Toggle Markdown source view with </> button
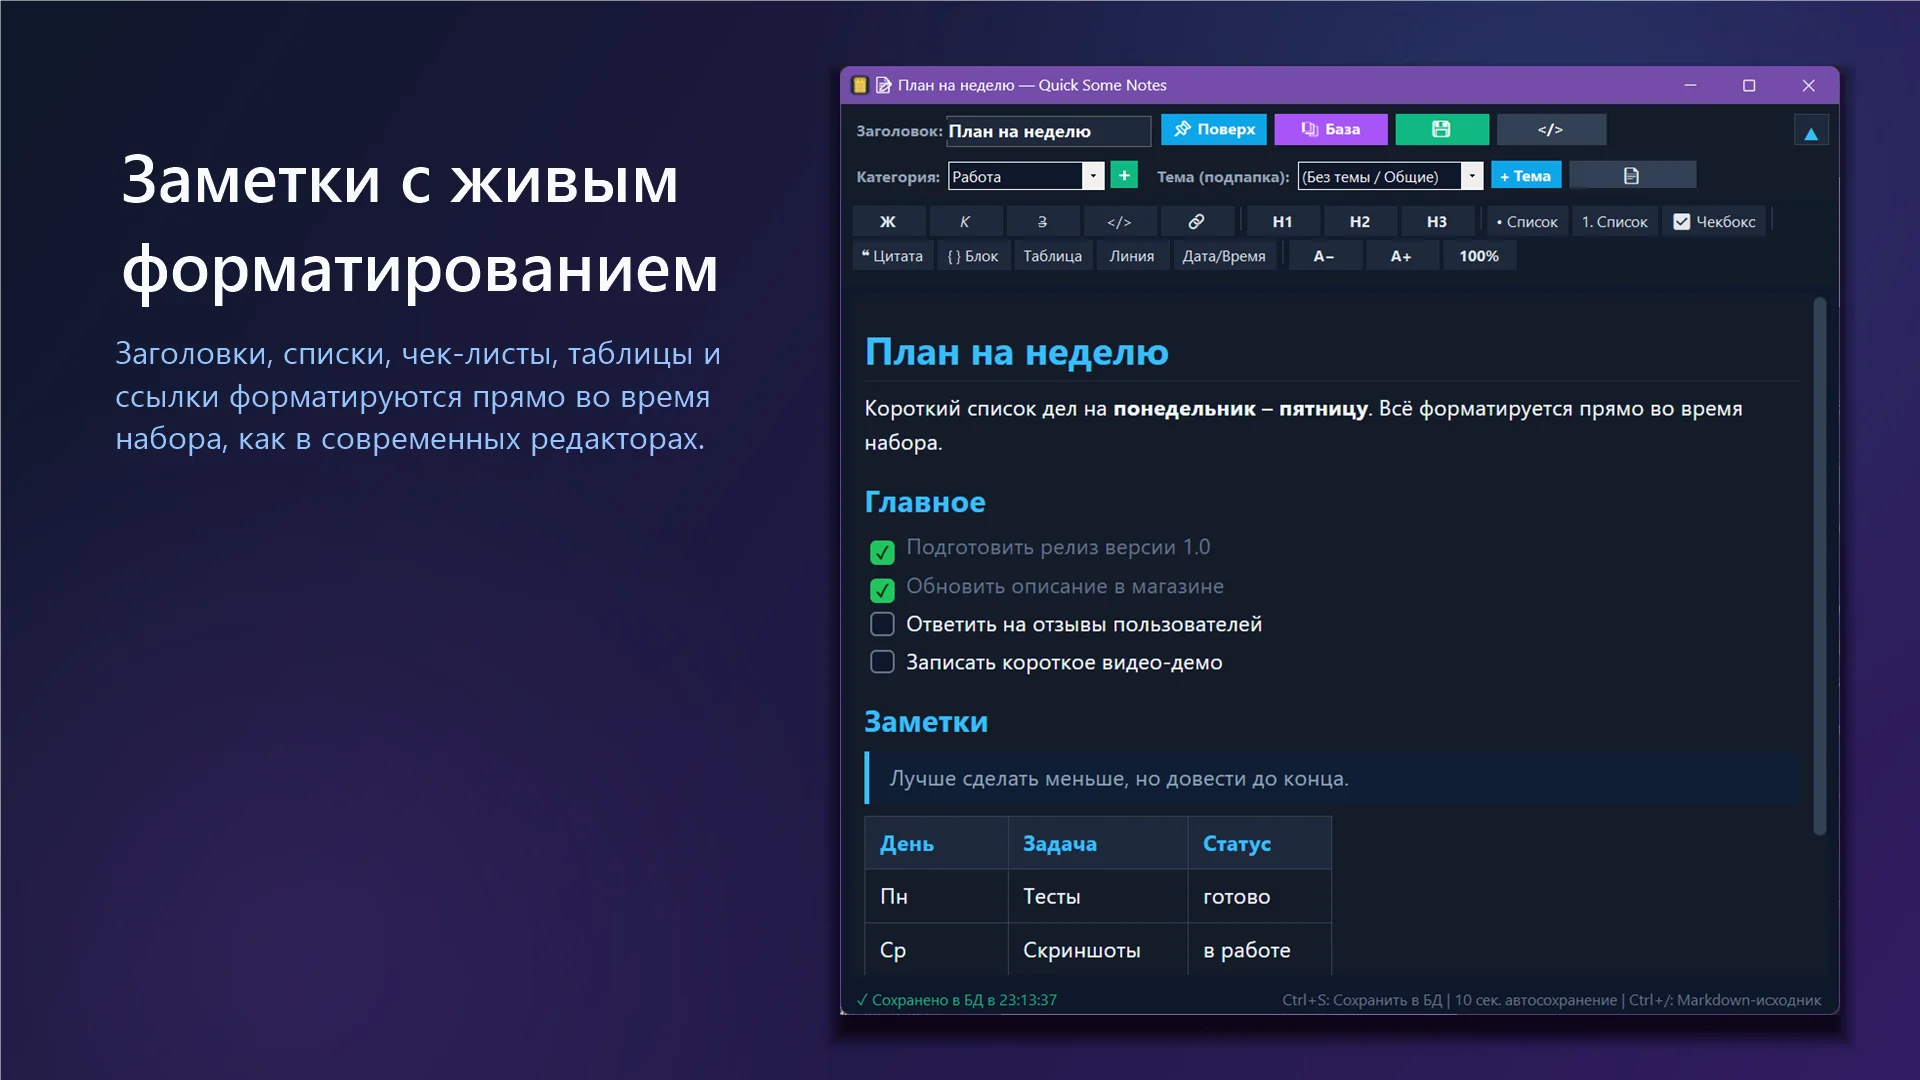Viewport: 1920px width, 1080px height. point(1550,129)
